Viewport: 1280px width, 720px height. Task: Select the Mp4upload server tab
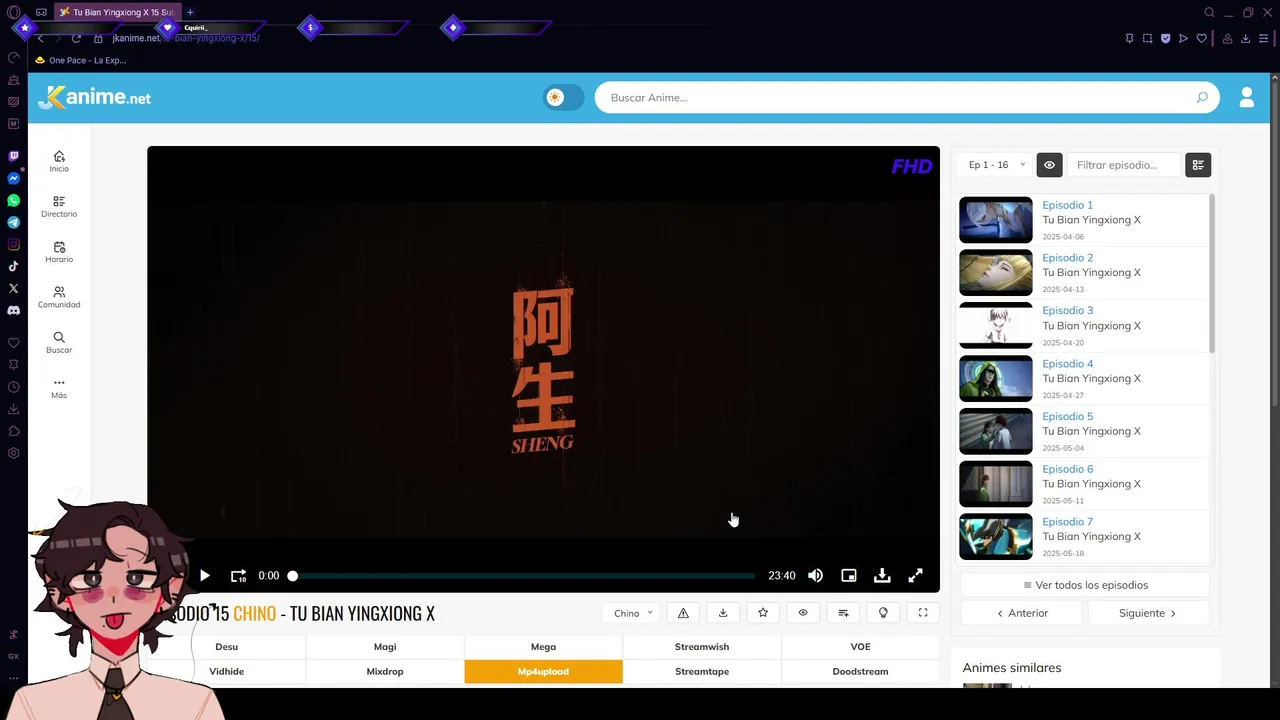coord(543,671)
